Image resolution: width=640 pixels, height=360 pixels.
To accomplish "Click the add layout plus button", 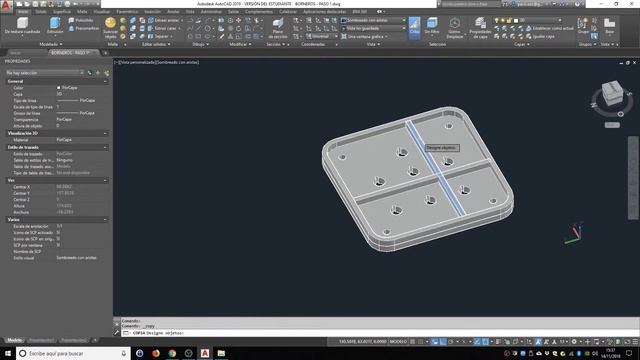I will point(95,340).
